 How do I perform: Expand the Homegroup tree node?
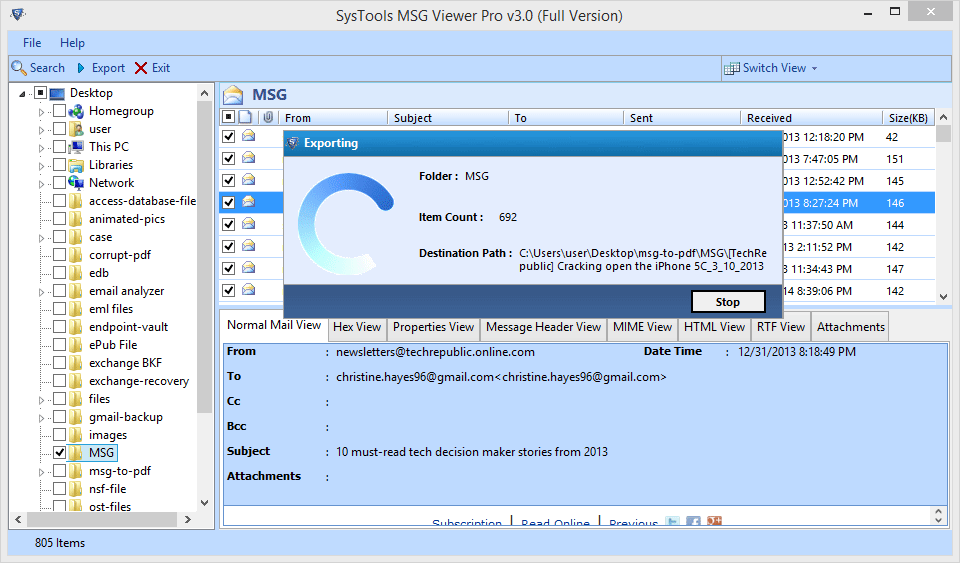[42, 112]
